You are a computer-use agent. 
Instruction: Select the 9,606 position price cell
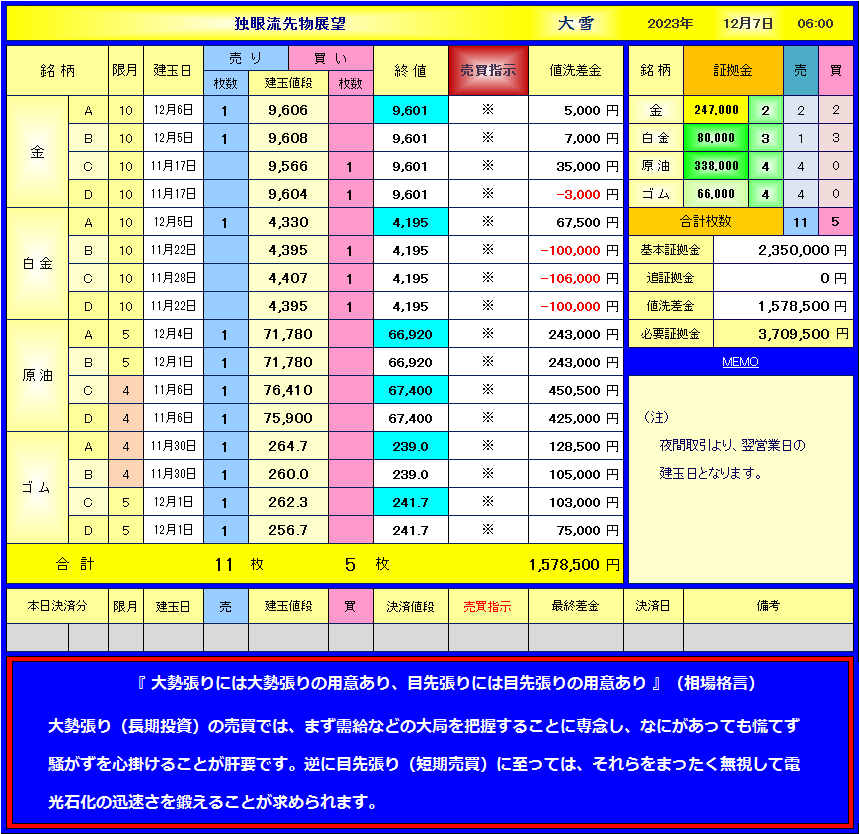pyautogui.click(x=288, y=110)
